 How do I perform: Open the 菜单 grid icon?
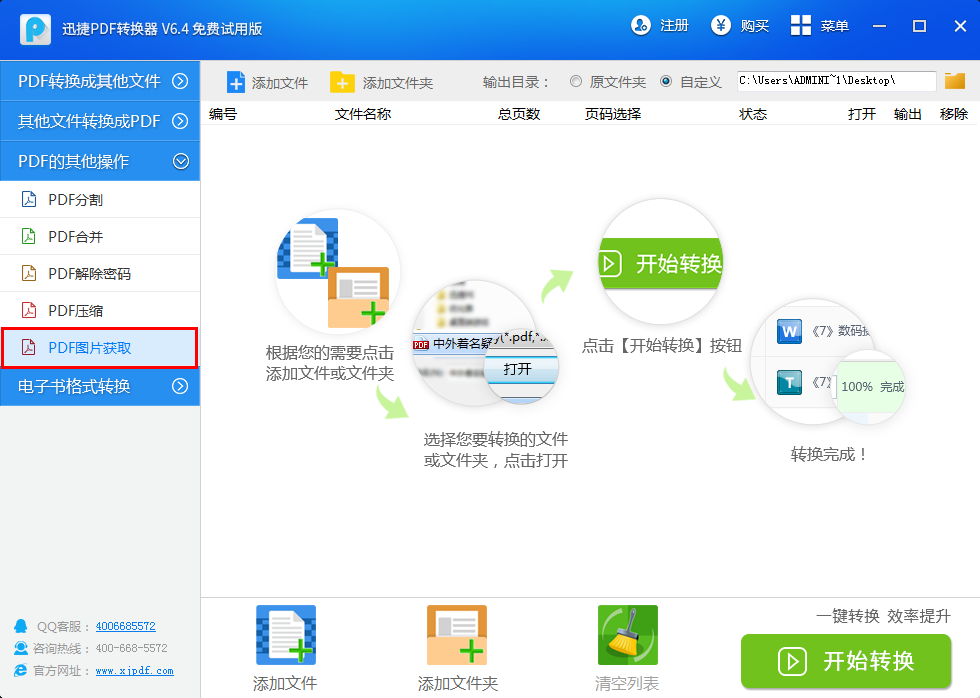pos(801,26)
